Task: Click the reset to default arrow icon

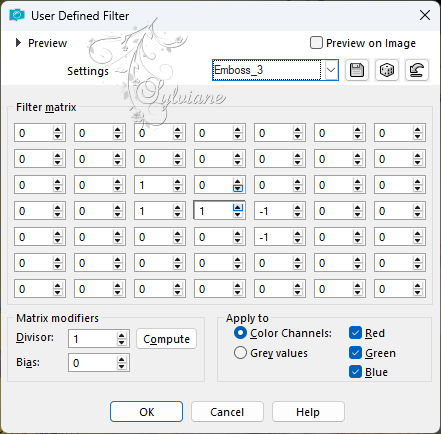Action: click(417, 70)
